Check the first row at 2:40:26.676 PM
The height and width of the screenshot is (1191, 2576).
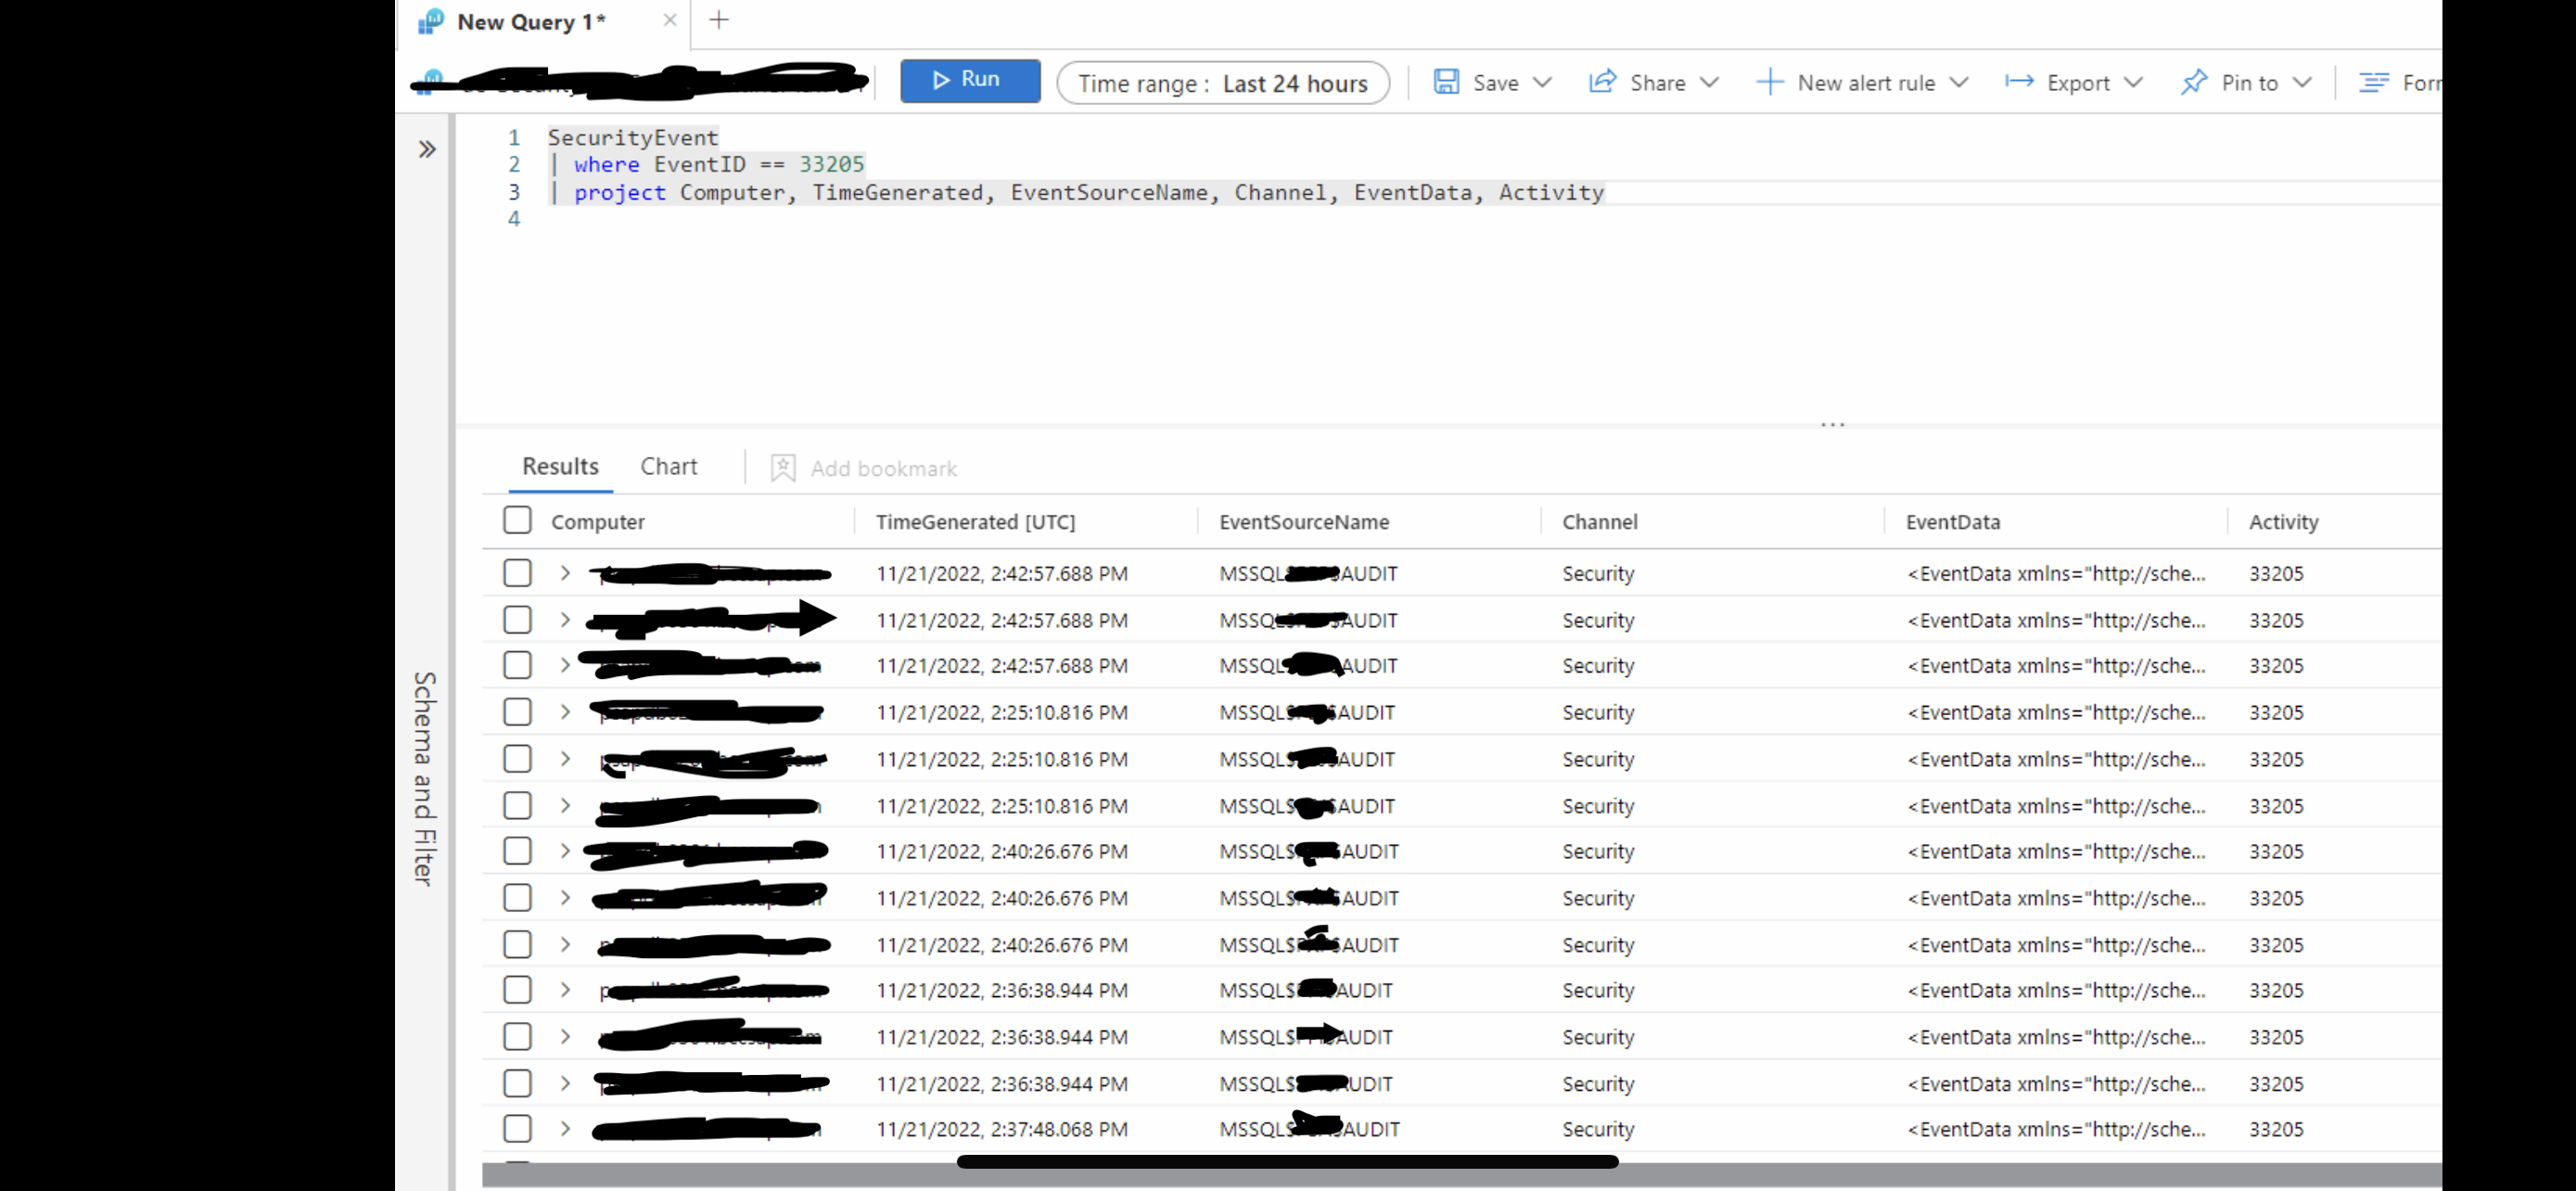click(517, 851)
